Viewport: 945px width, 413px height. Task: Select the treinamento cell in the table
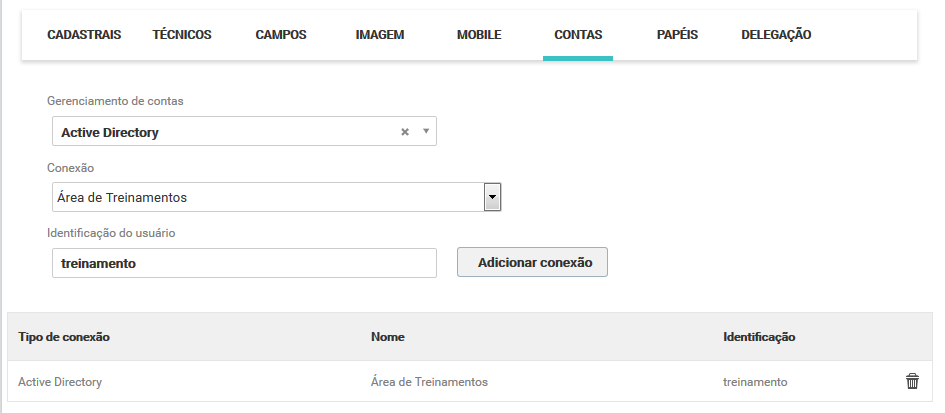[755, 382]
